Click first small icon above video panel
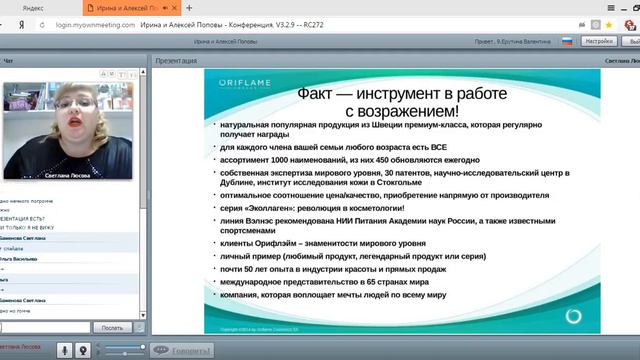The height and width of the screenshot is (360, 640). [x=103, y=74]
